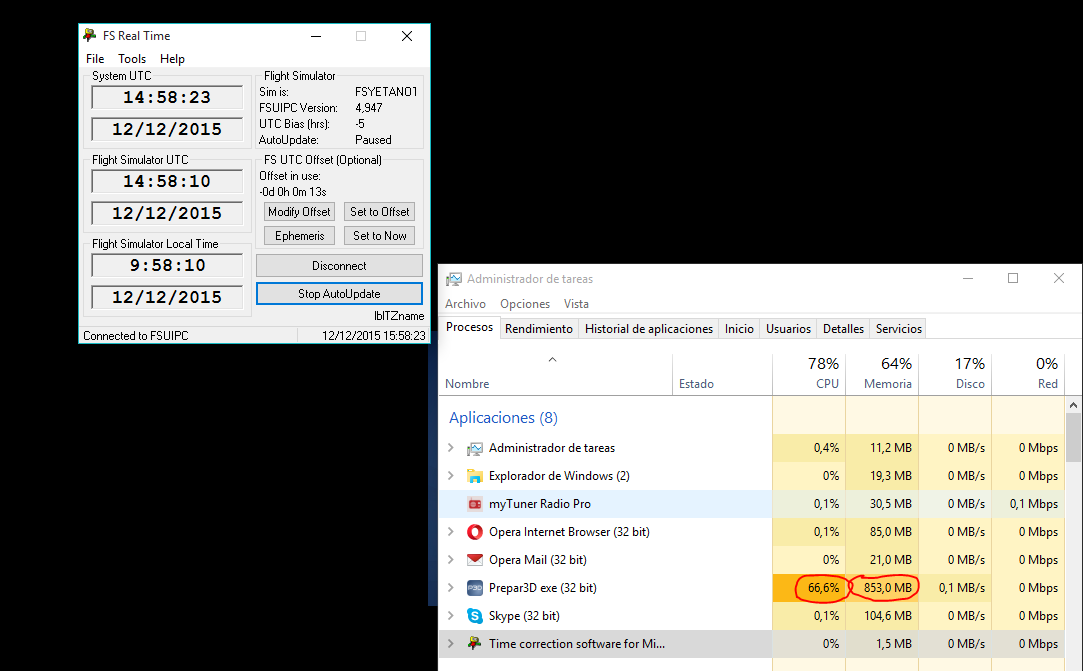
Task: Open the Usuarios tab
Action: [x=788, y=329]
